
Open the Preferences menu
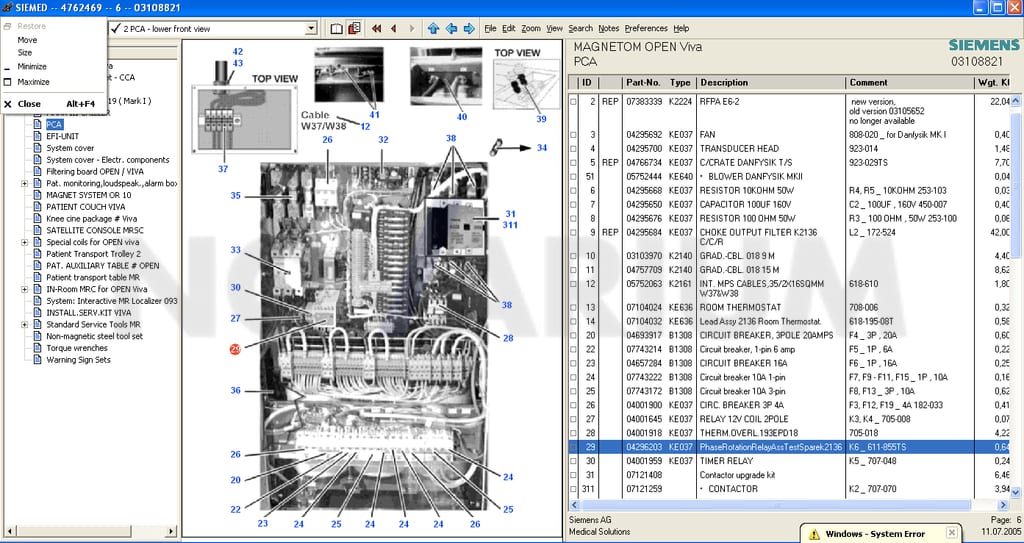(x=646, y=29)
